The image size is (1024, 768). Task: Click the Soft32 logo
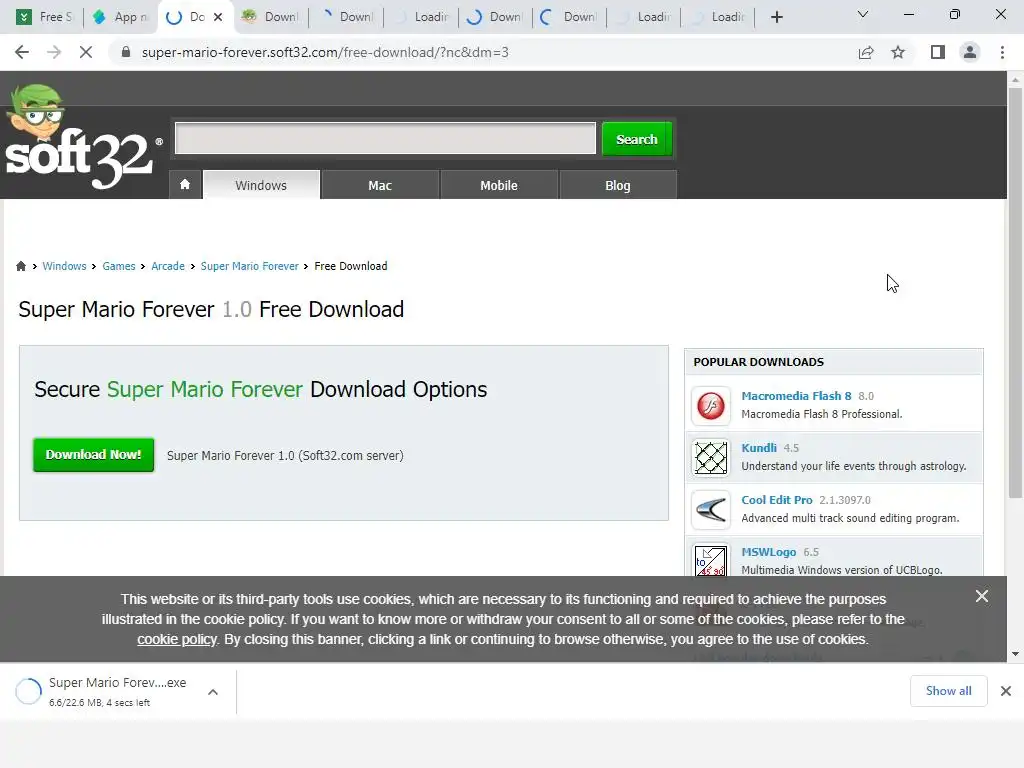(x=82, y=138)
